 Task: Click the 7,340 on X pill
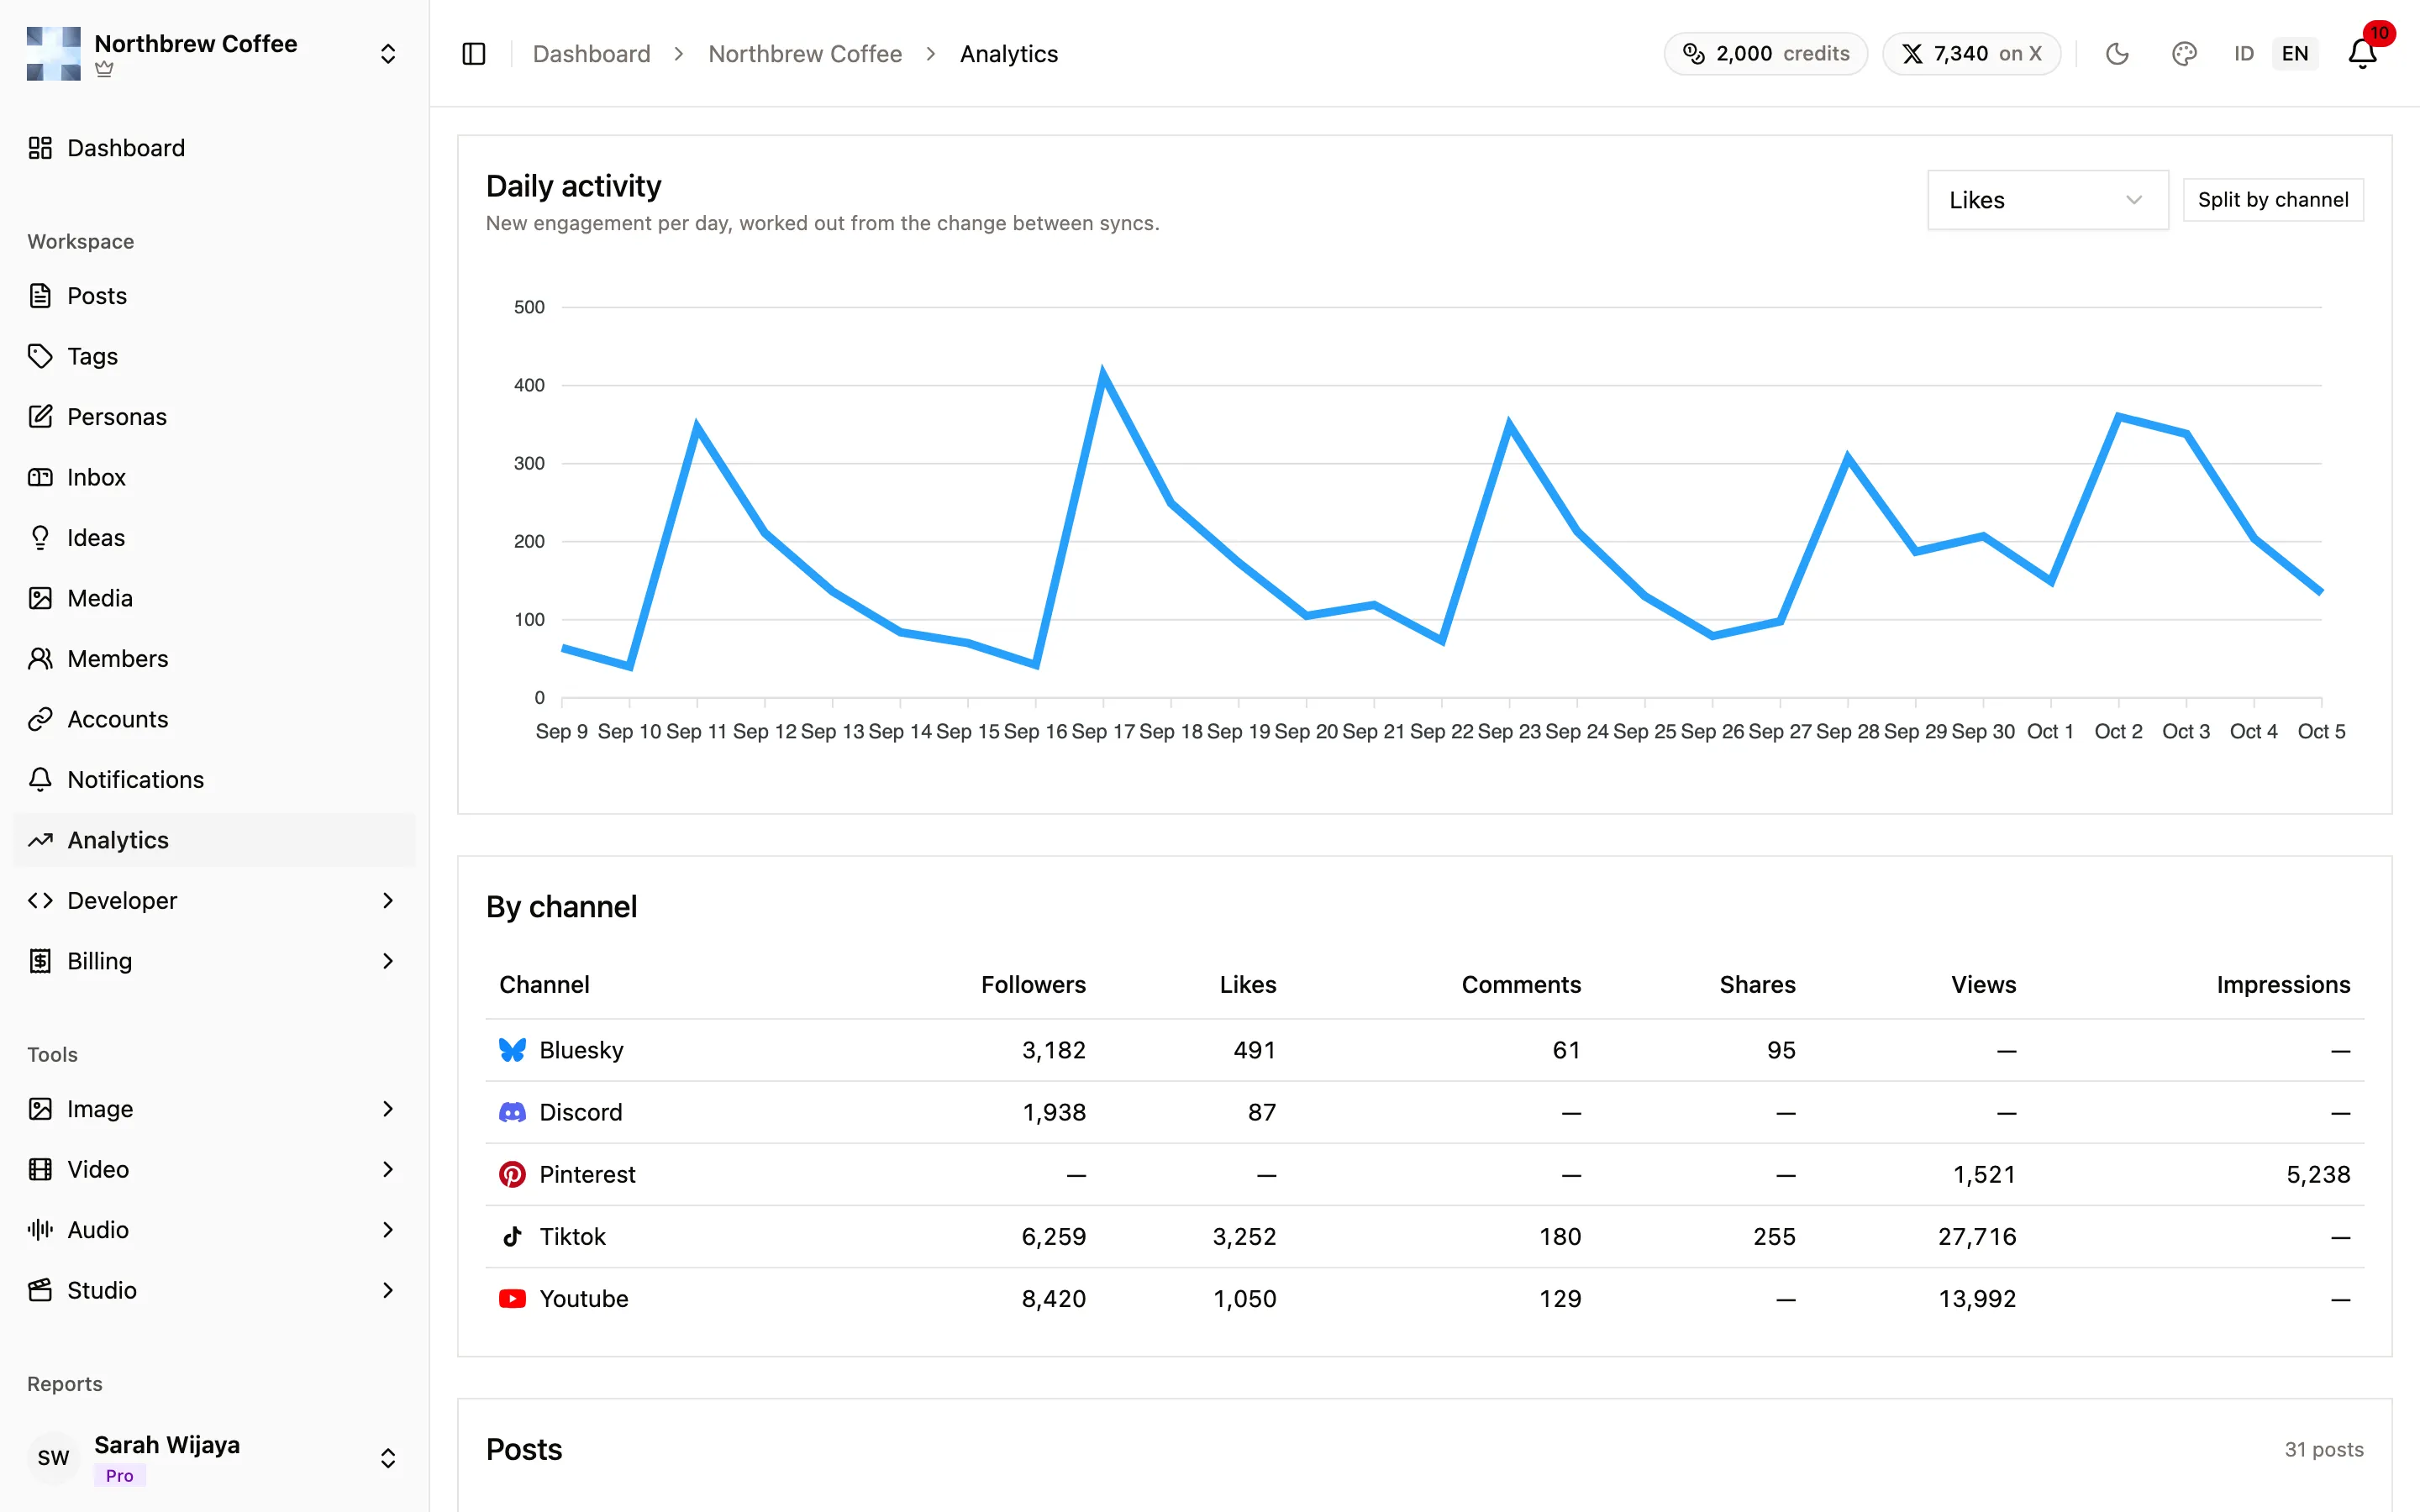(1971, 54)
